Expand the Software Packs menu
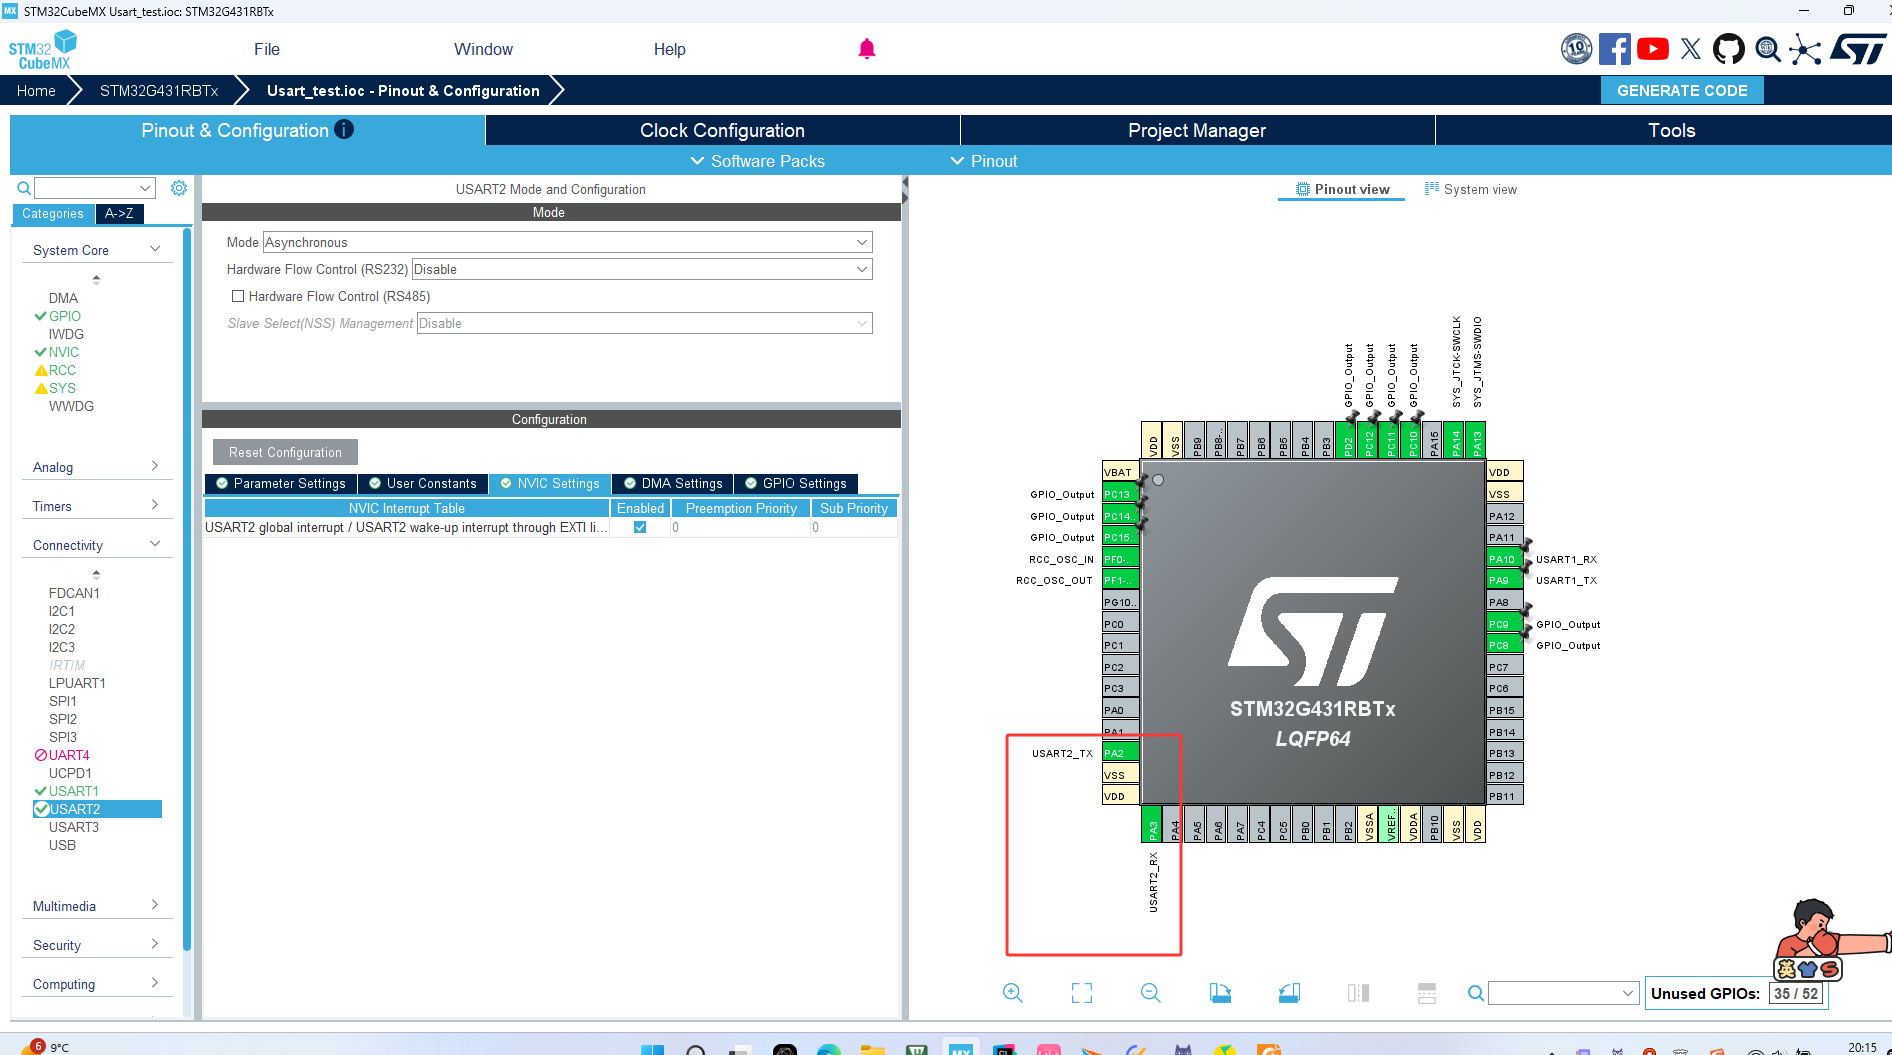This screenshot has height=1055, width=1892. point(758,161)
